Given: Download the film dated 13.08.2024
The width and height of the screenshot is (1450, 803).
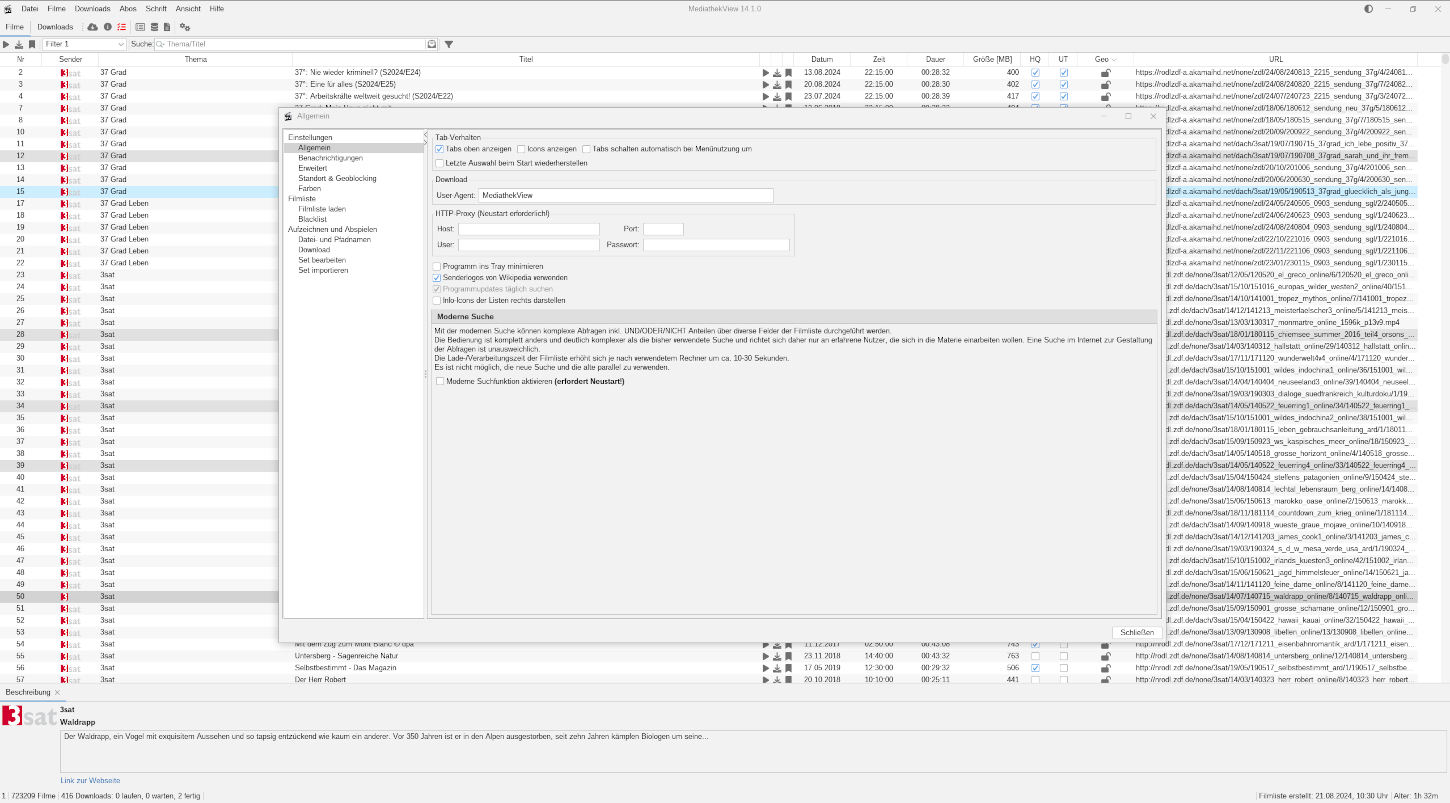Looking at the screenshot, I should click(x=777, y=72).
